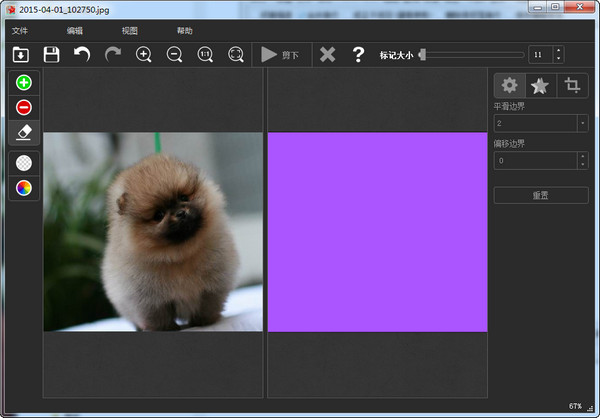
Task: Increase marker size with the up arrow
Action: click(x=558, y=51)
